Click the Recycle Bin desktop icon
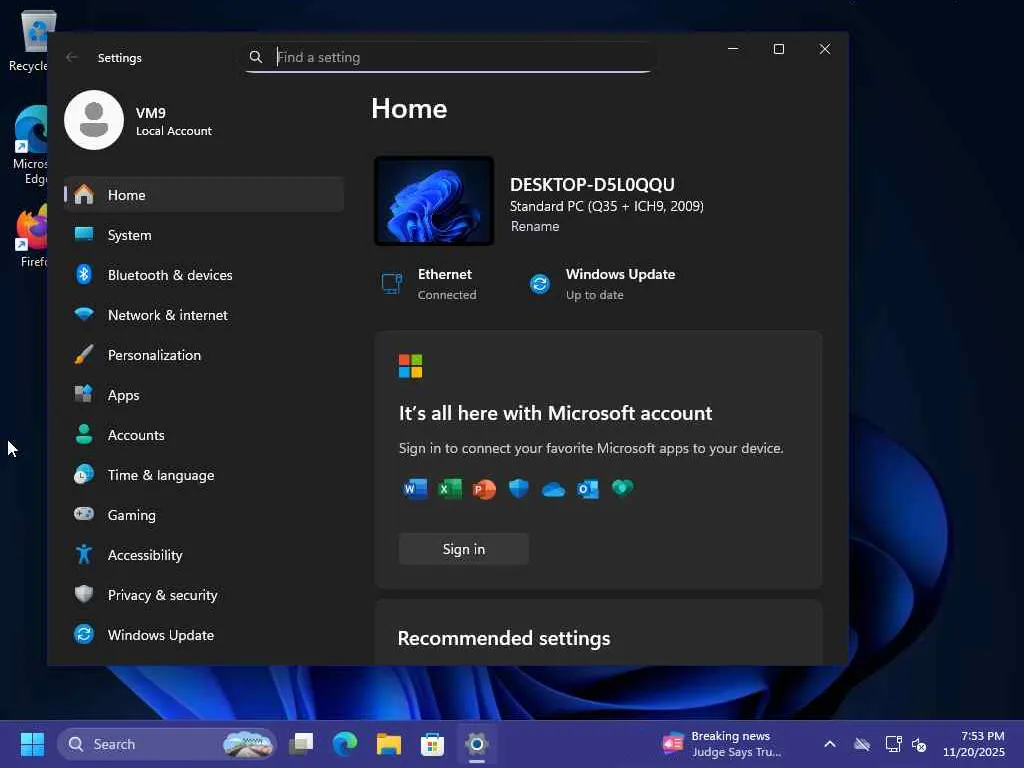Screen dimensions: 1024x768 click(x=30, y=41)
